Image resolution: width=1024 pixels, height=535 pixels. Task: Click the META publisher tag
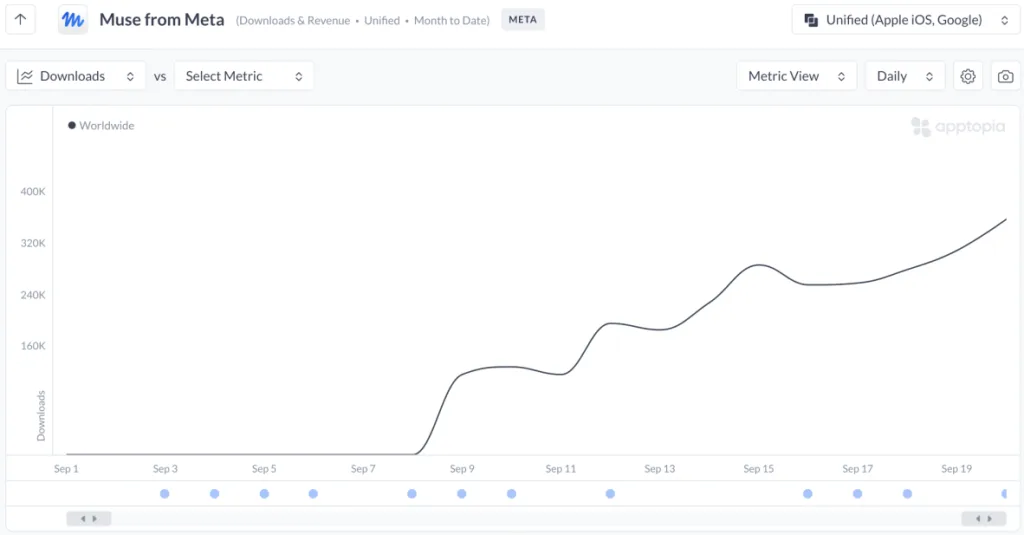pyautogui.click(x=522, y=20)
